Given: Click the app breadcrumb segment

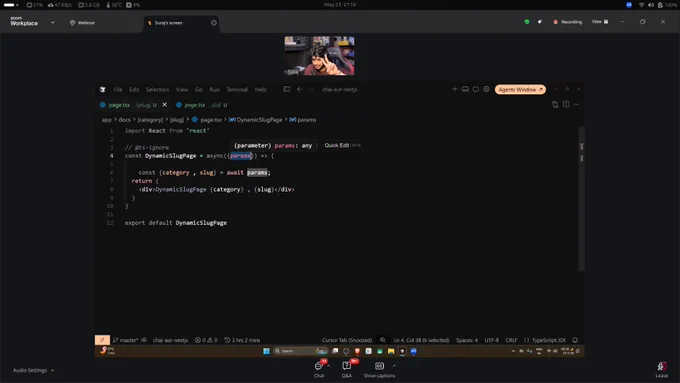Looking at the screenshot, I should coord(106,120).
